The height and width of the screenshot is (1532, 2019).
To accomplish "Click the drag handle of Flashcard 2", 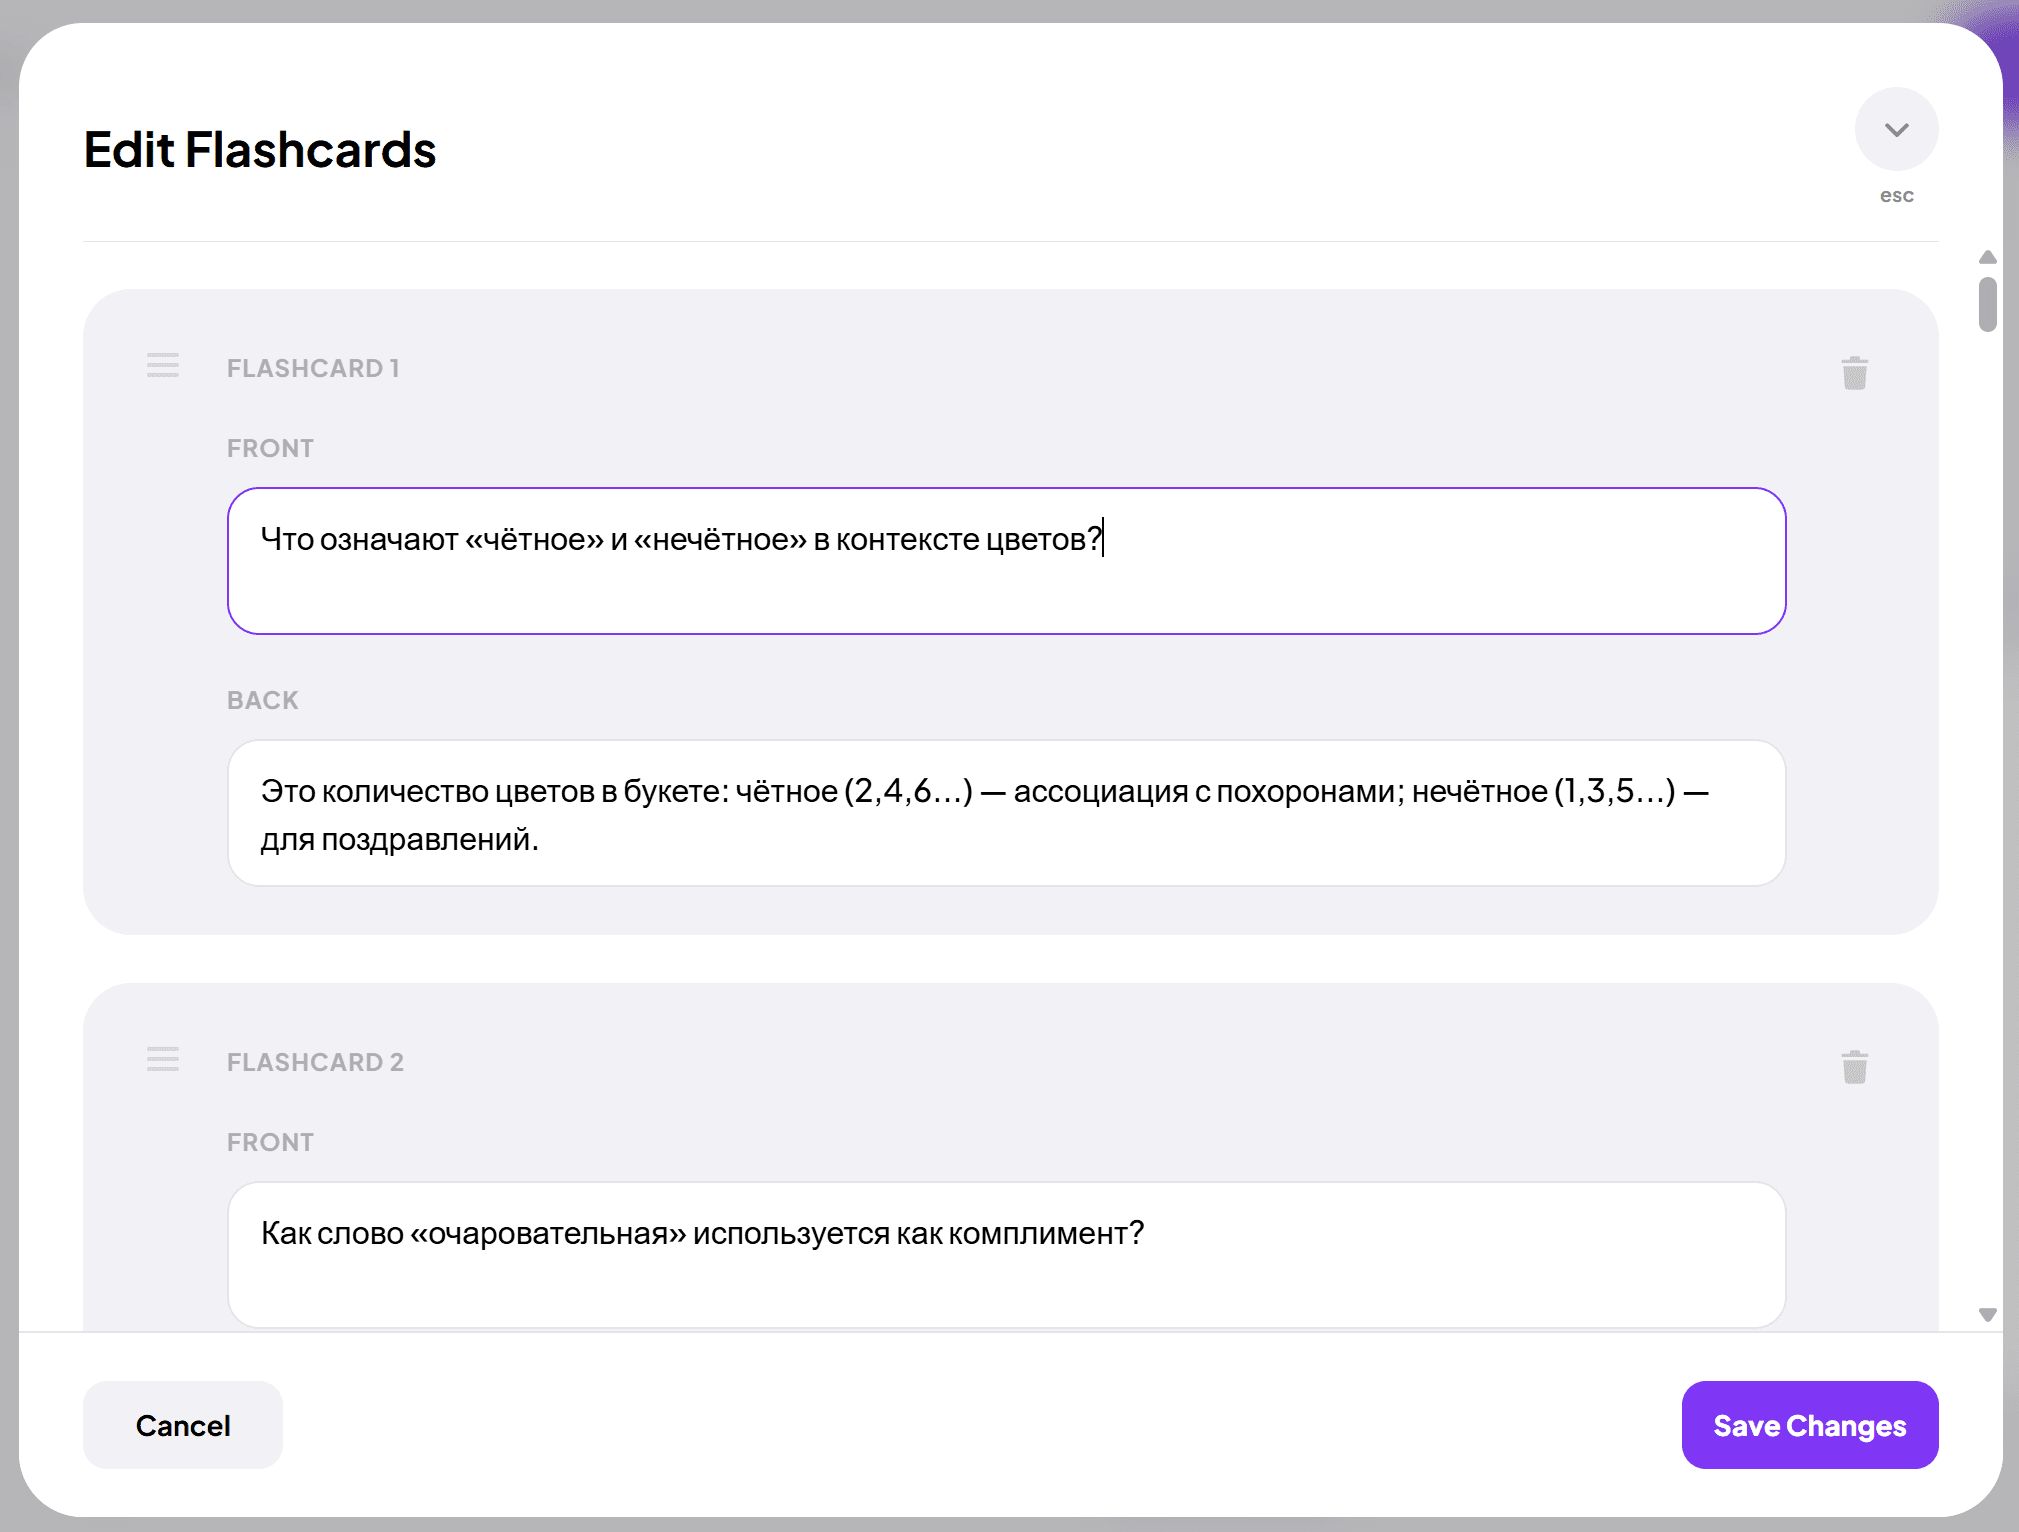I will click(x=163, y=1060).
